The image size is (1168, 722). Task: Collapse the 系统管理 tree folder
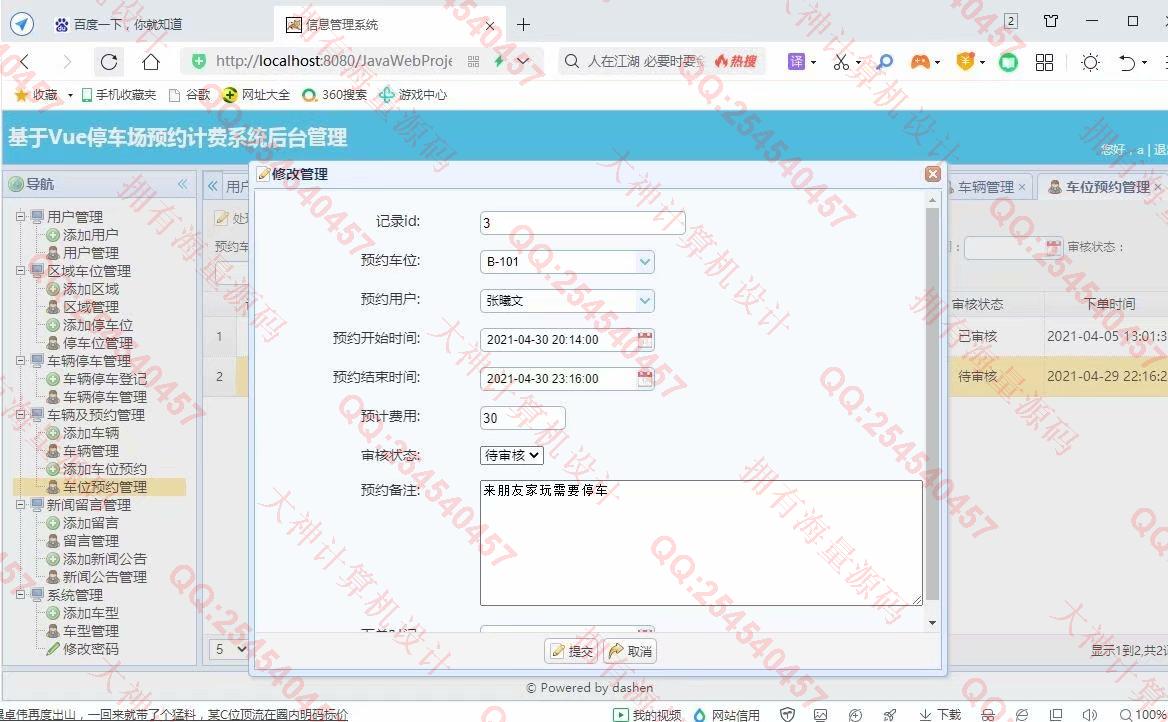21,595
